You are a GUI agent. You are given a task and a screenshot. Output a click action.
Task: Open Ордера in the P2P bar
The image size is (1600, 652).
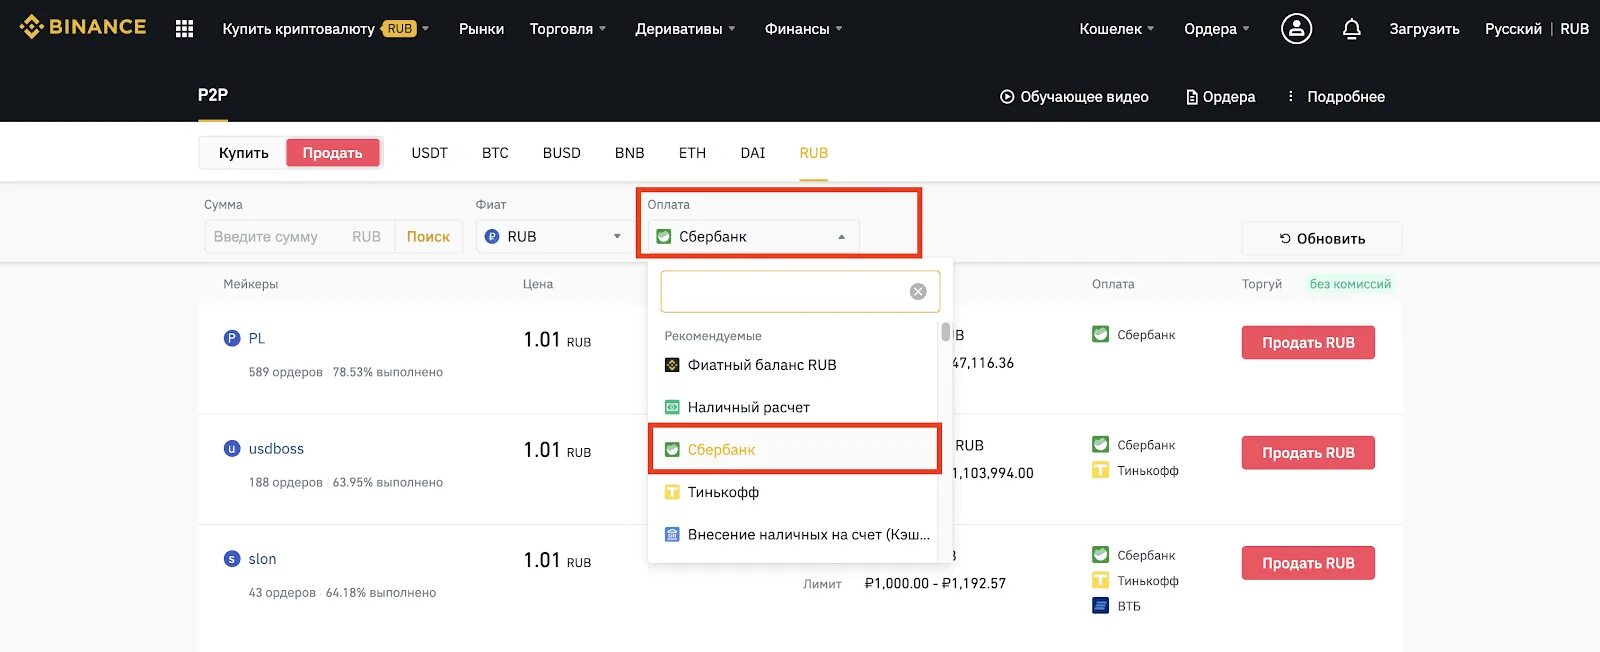[x=1220, y=97]
